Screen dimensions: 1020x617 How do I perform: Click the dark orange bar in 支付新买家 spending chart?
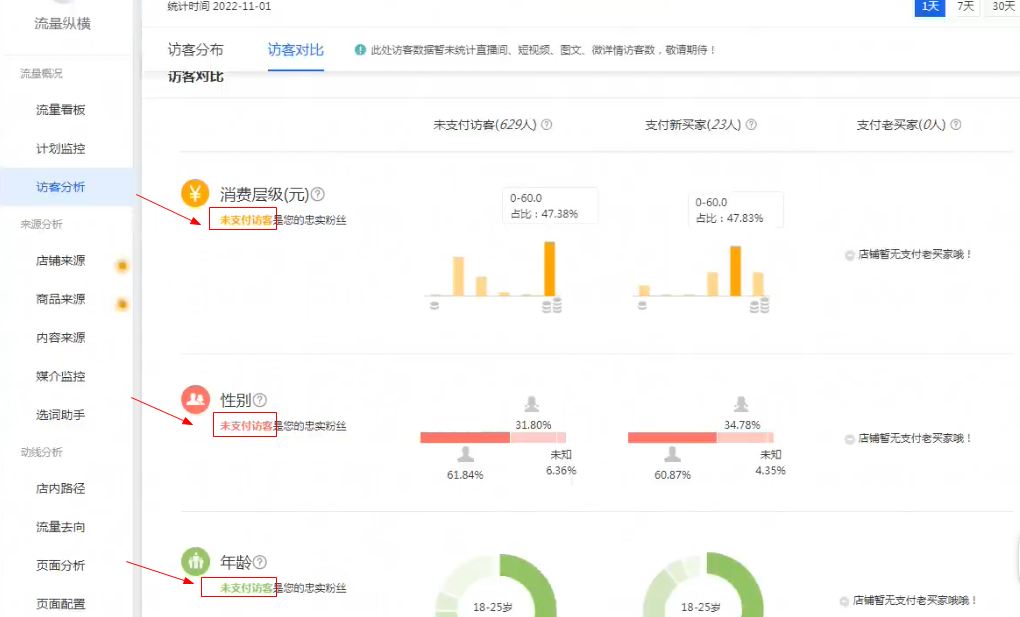[735, 271]
